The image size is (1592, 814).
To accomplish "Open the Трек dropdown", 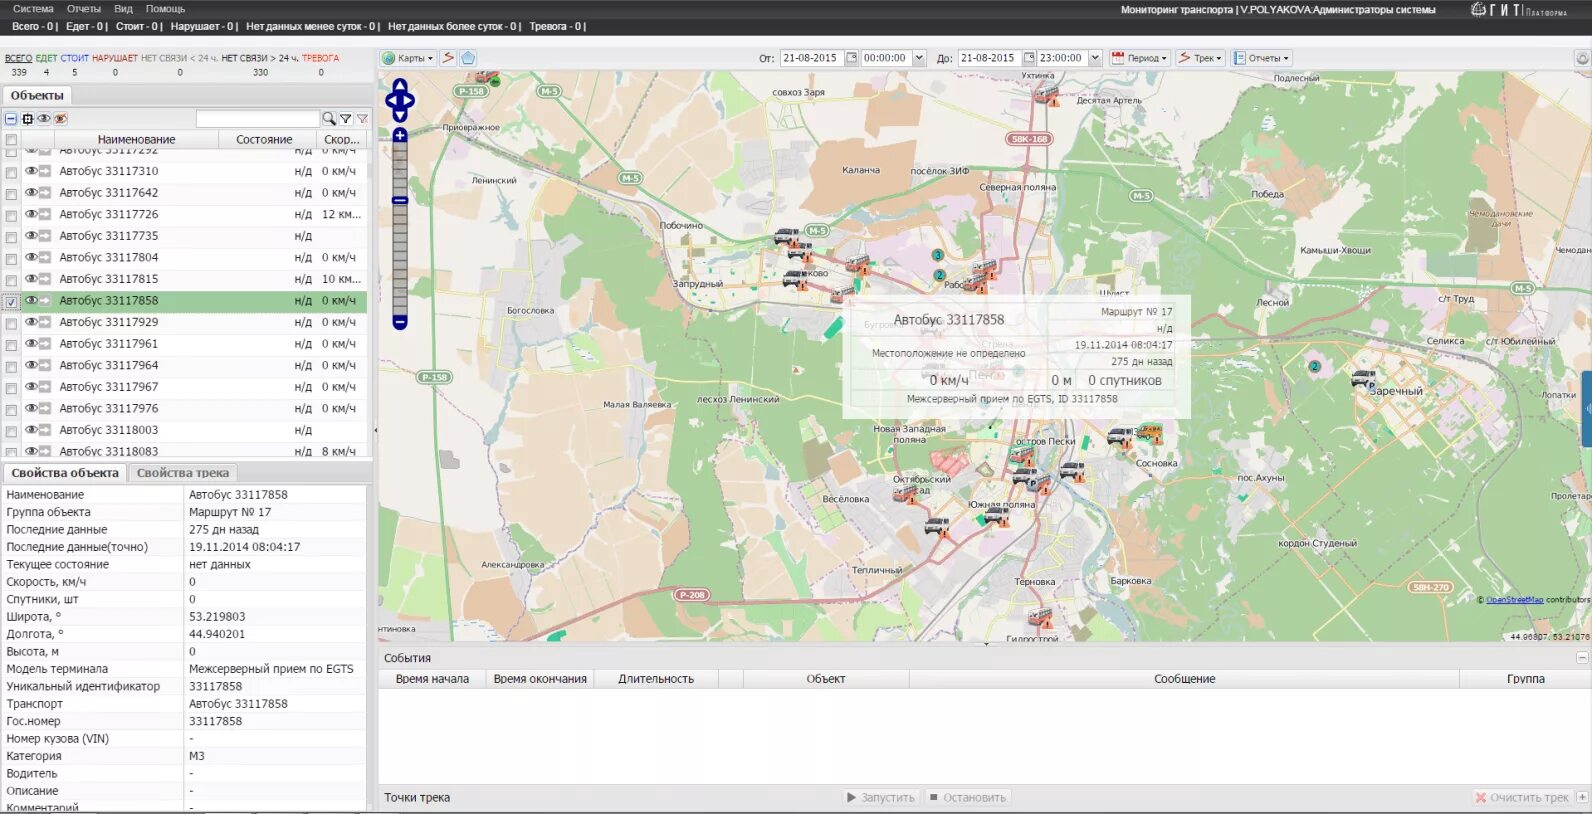I will (1200, 58).
